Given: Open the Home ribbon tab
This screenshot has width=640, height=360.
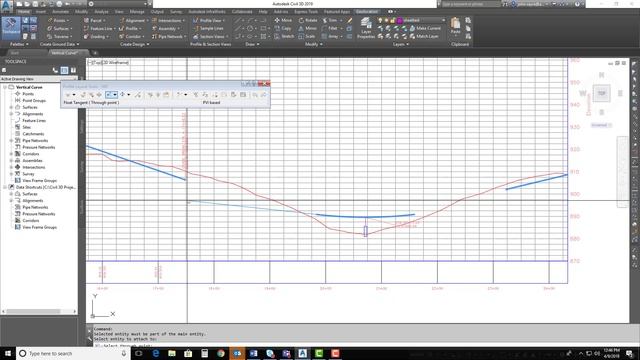Looking at the screenshot, I should pos(24,12).
